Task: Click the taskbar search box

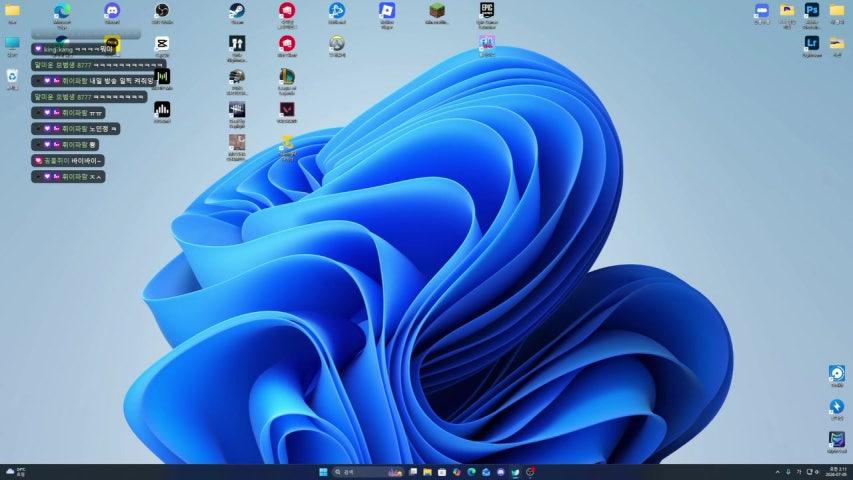Action: click(x=367, y=472)
